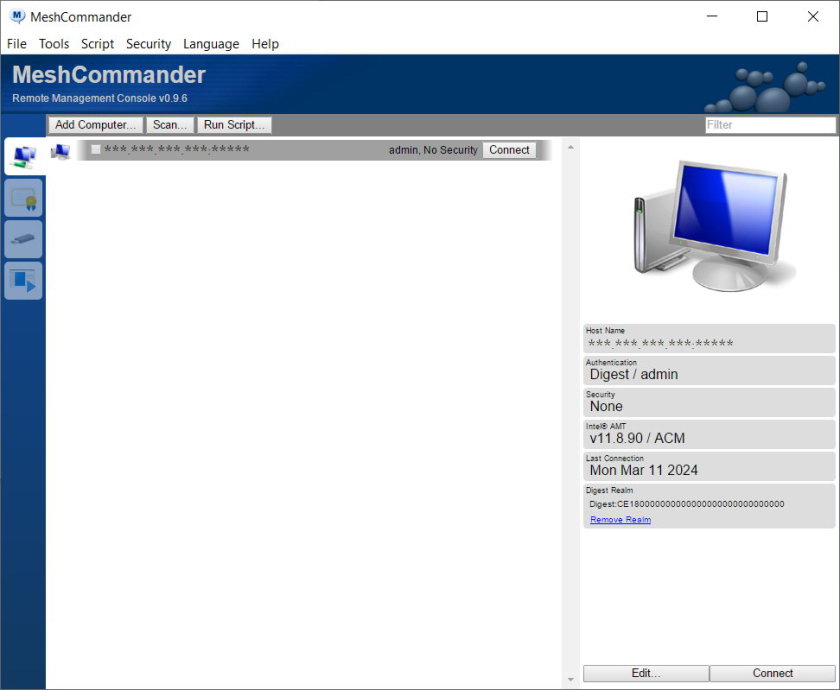This screenshot has height=690, width=840.
Task: Click the Add Computer button
Action: tap(95, 125)
